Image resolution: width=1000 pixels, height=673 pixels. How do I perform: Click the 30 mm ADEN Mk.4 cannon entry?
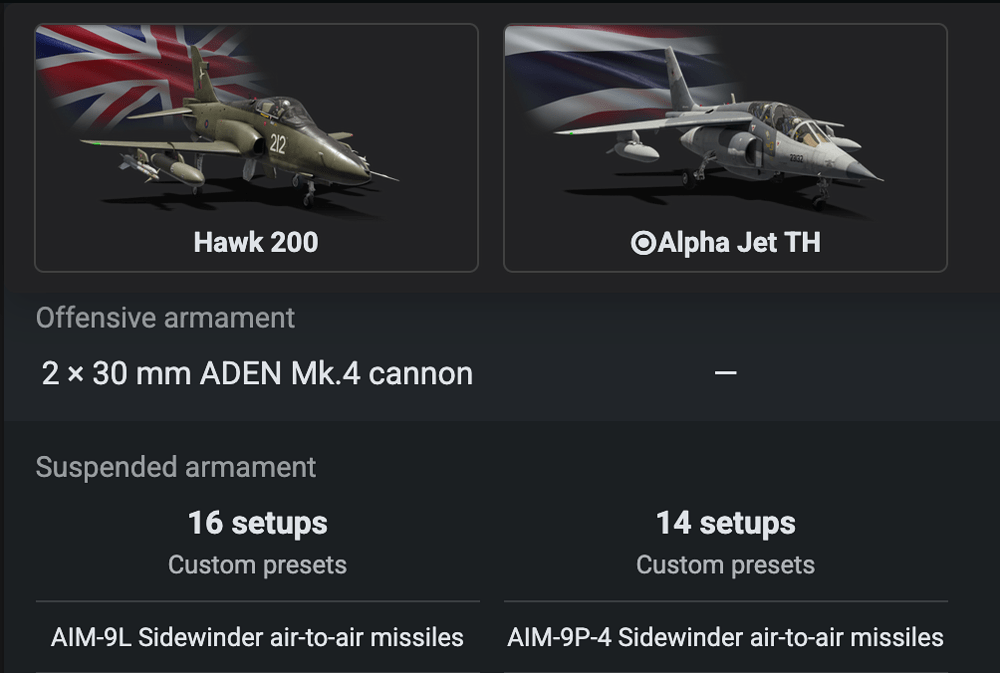tap(257, 374)
